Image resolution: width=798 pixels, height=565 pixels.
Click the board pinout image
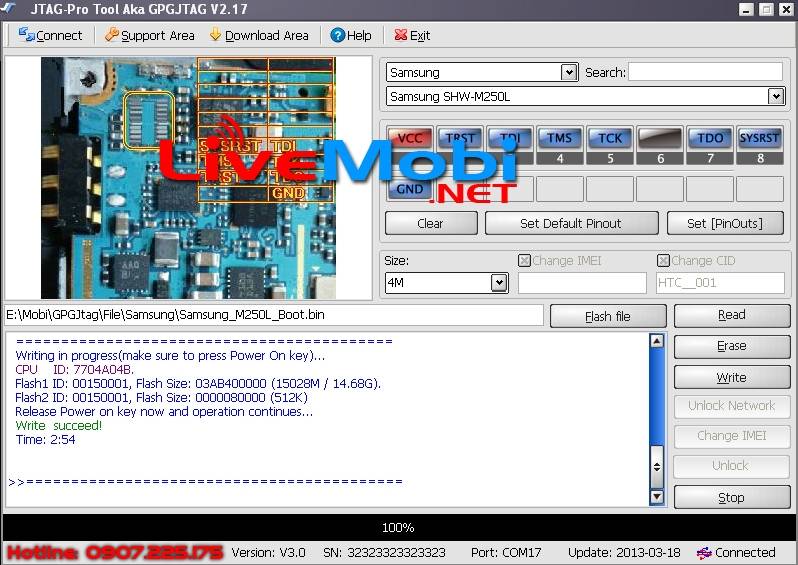[188, 178]
